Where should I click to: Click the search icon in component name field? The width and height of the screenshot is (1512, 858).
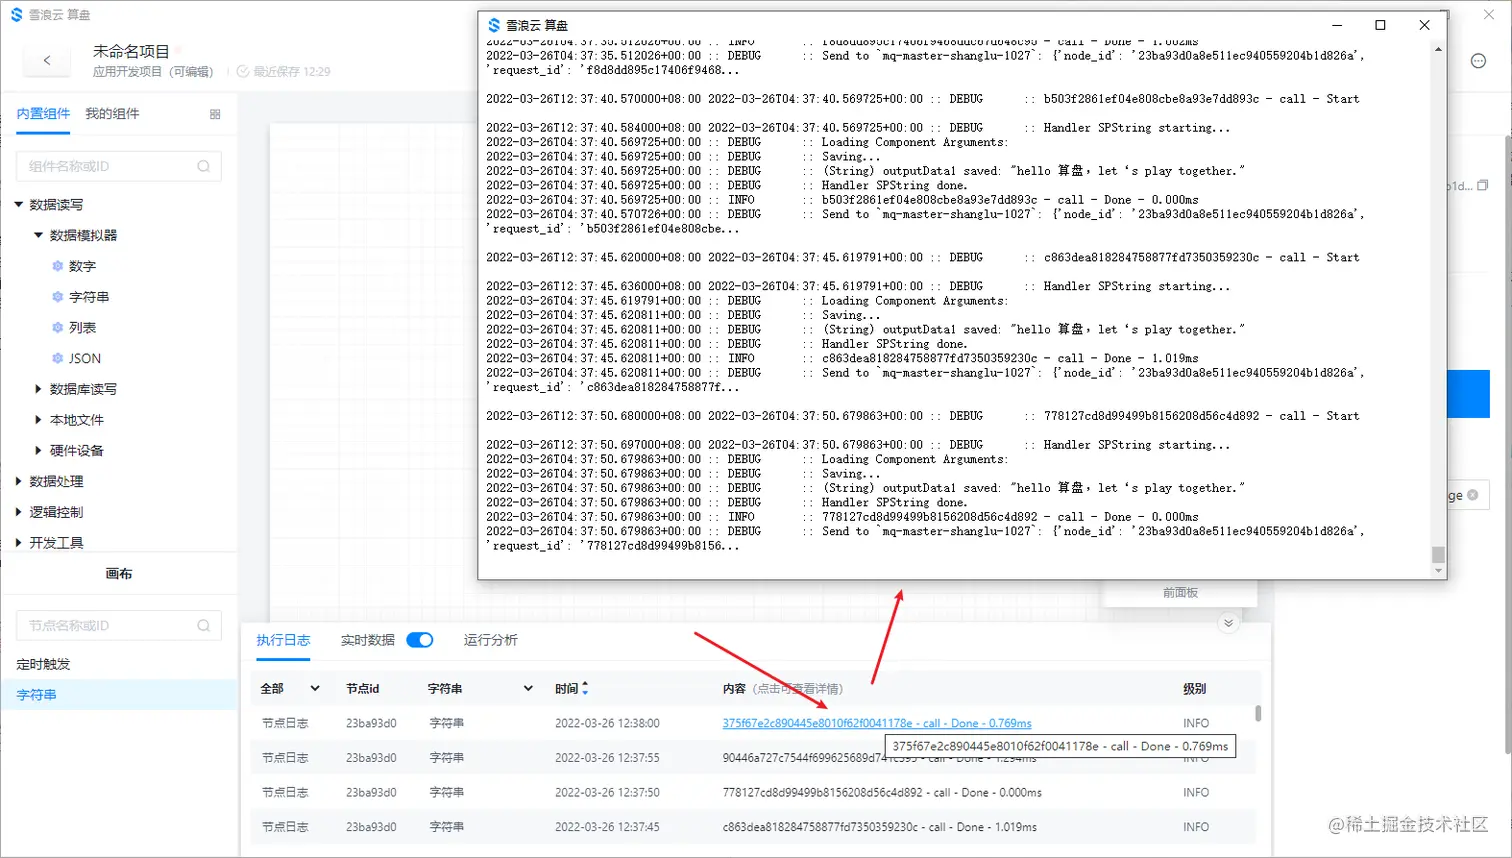(204, 166)
